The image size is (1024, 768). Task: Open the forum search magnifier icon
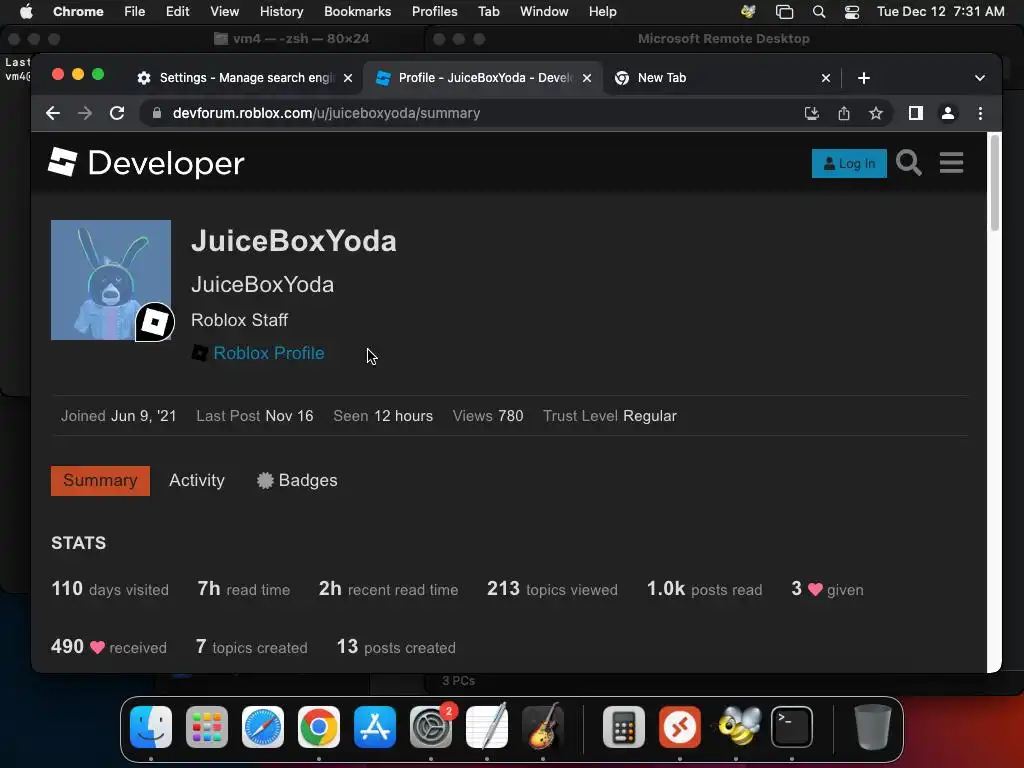[908, 163]
